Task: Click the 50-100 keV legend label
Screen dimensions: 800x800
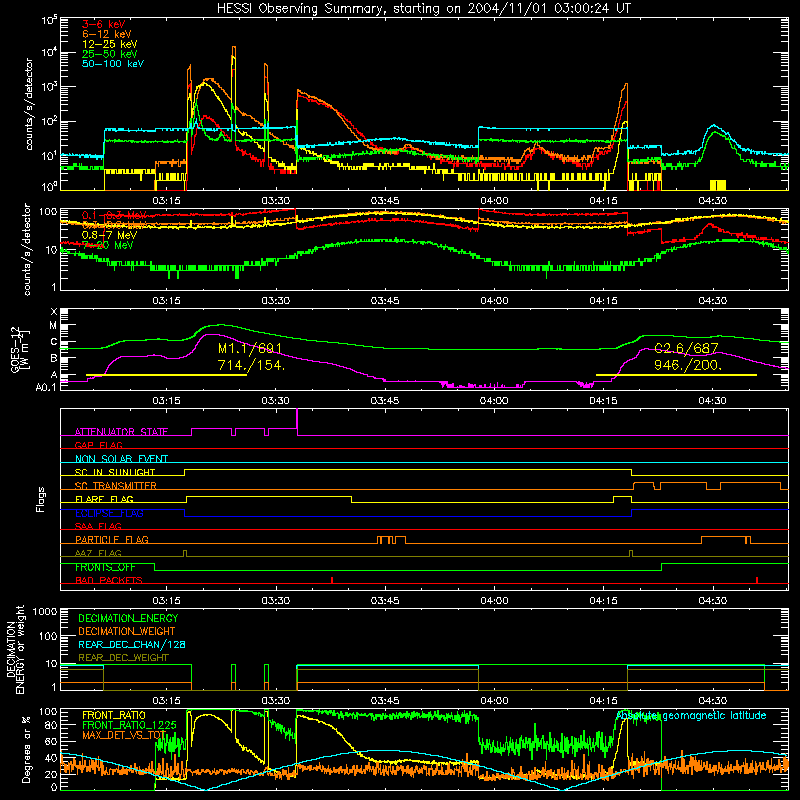Action: point(113,64)
